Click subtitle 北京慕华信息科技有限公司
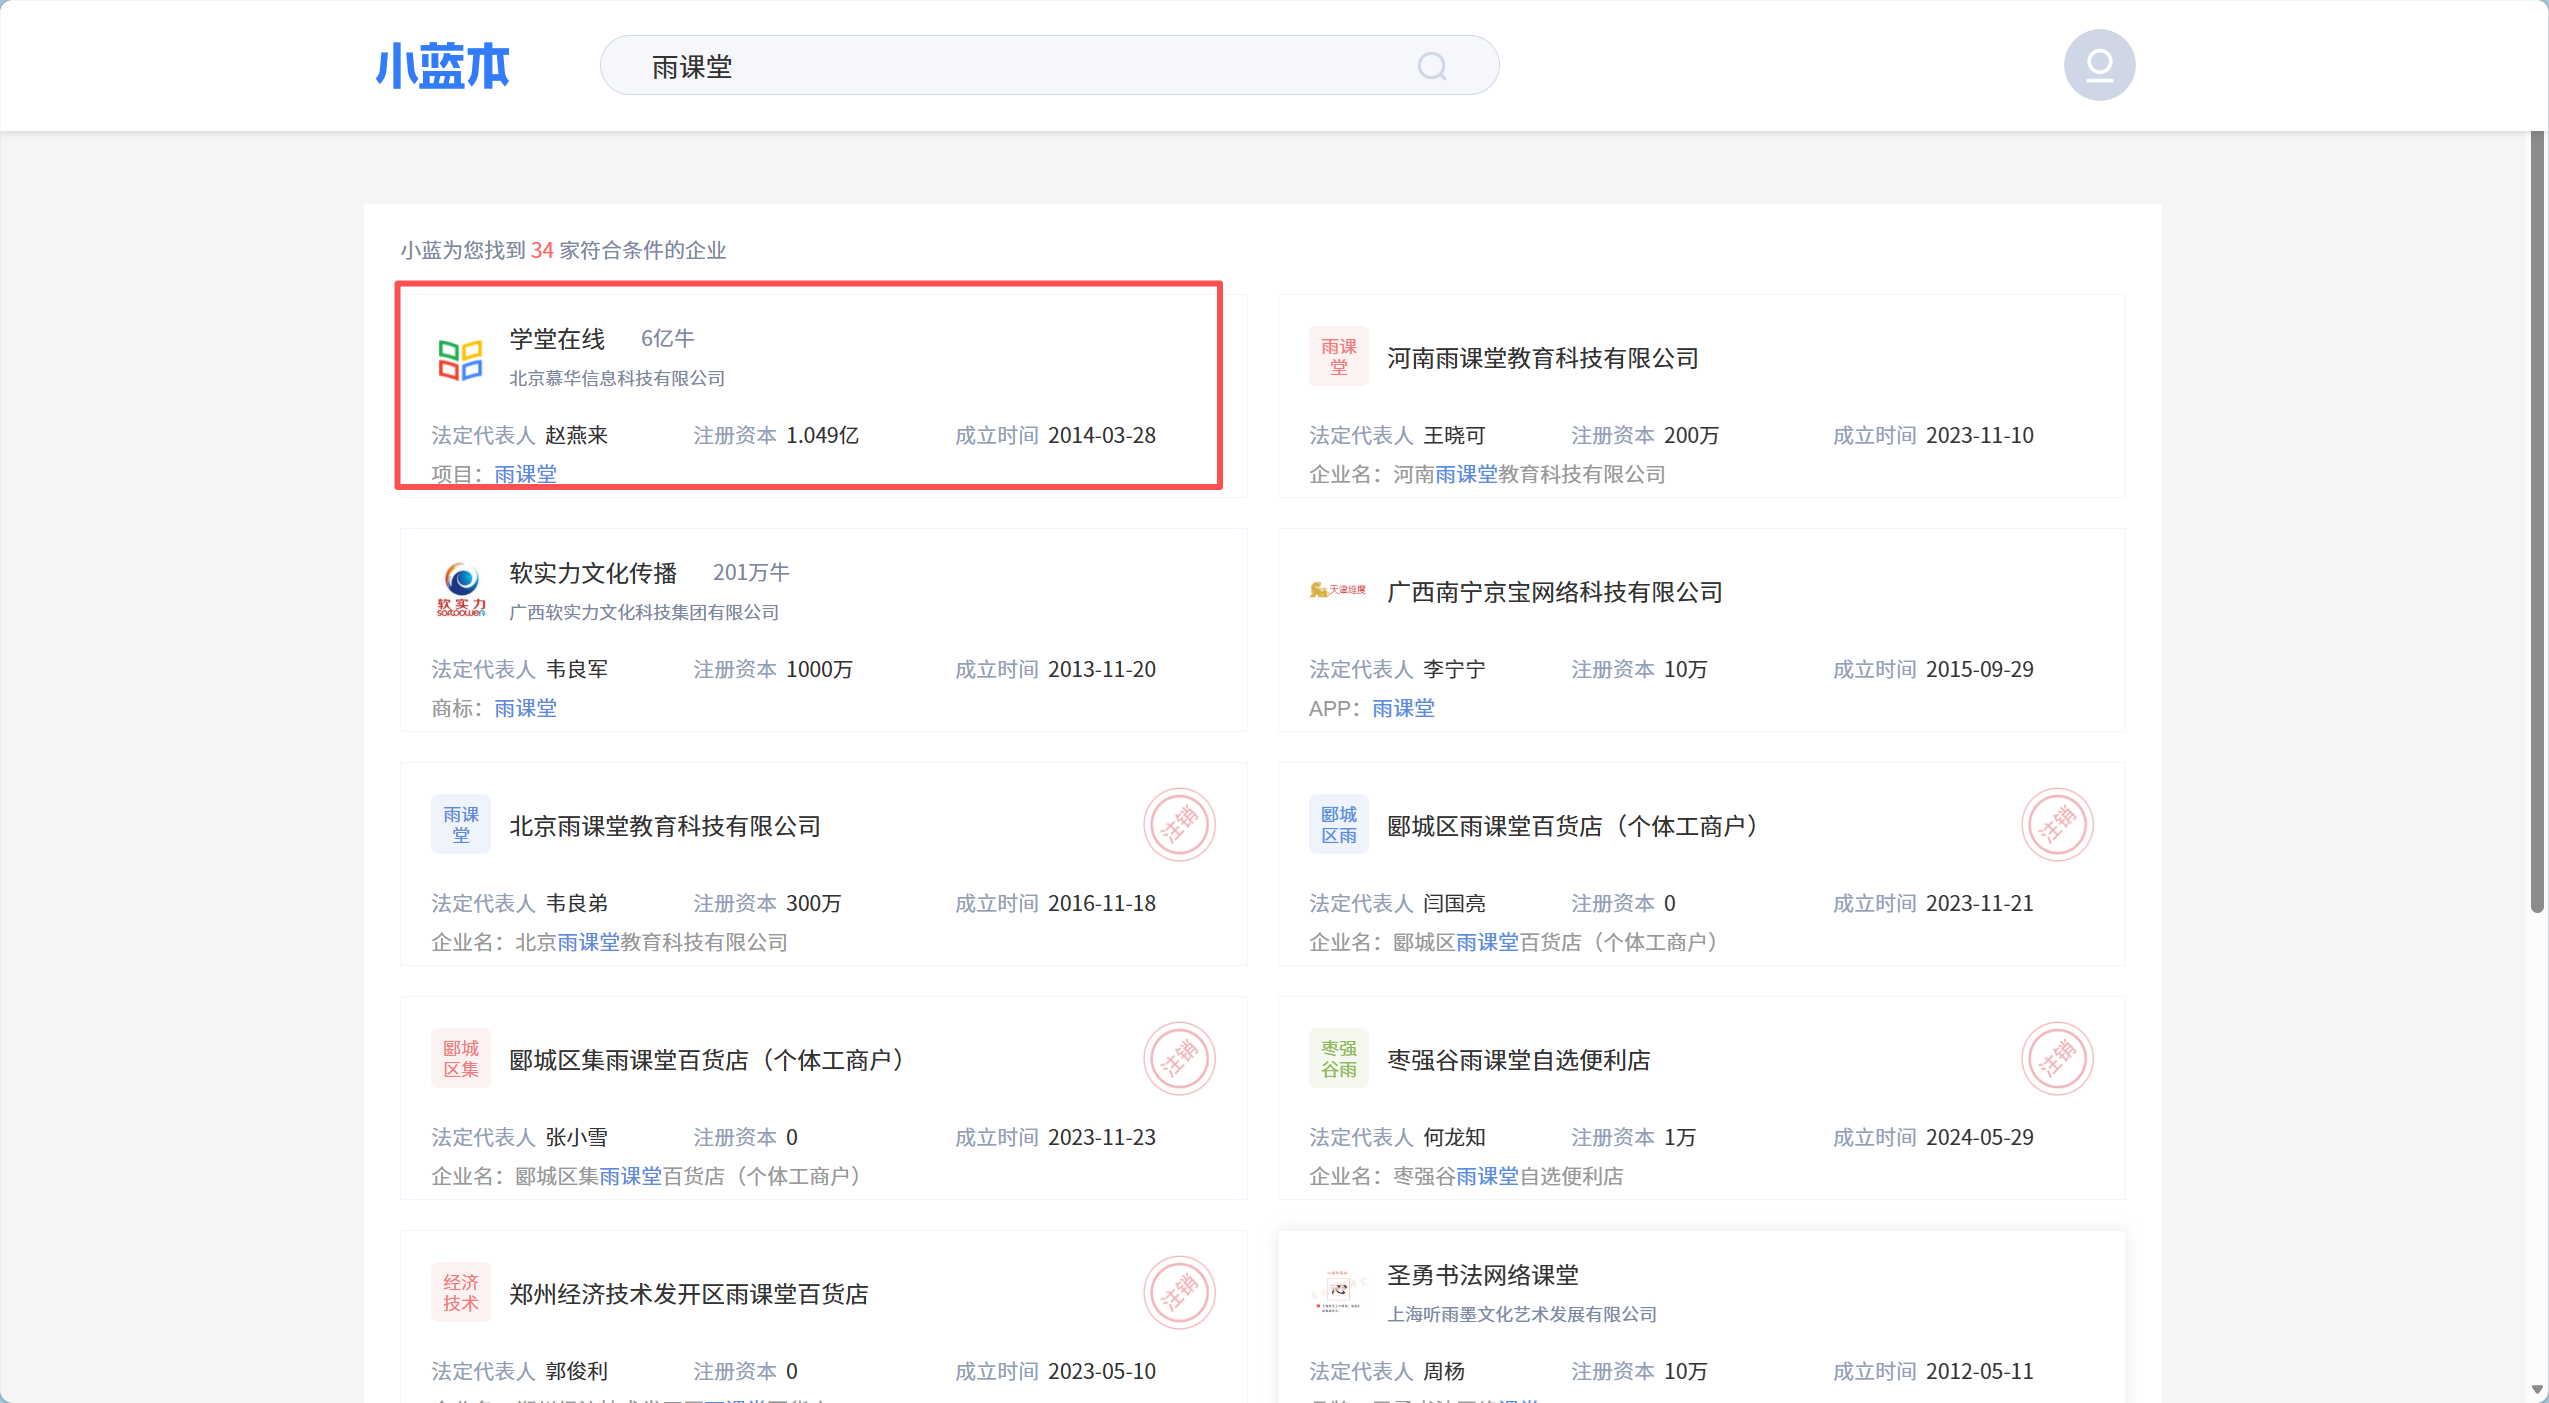Viewport: 2549px width, 1403px height. pos(617,378)
